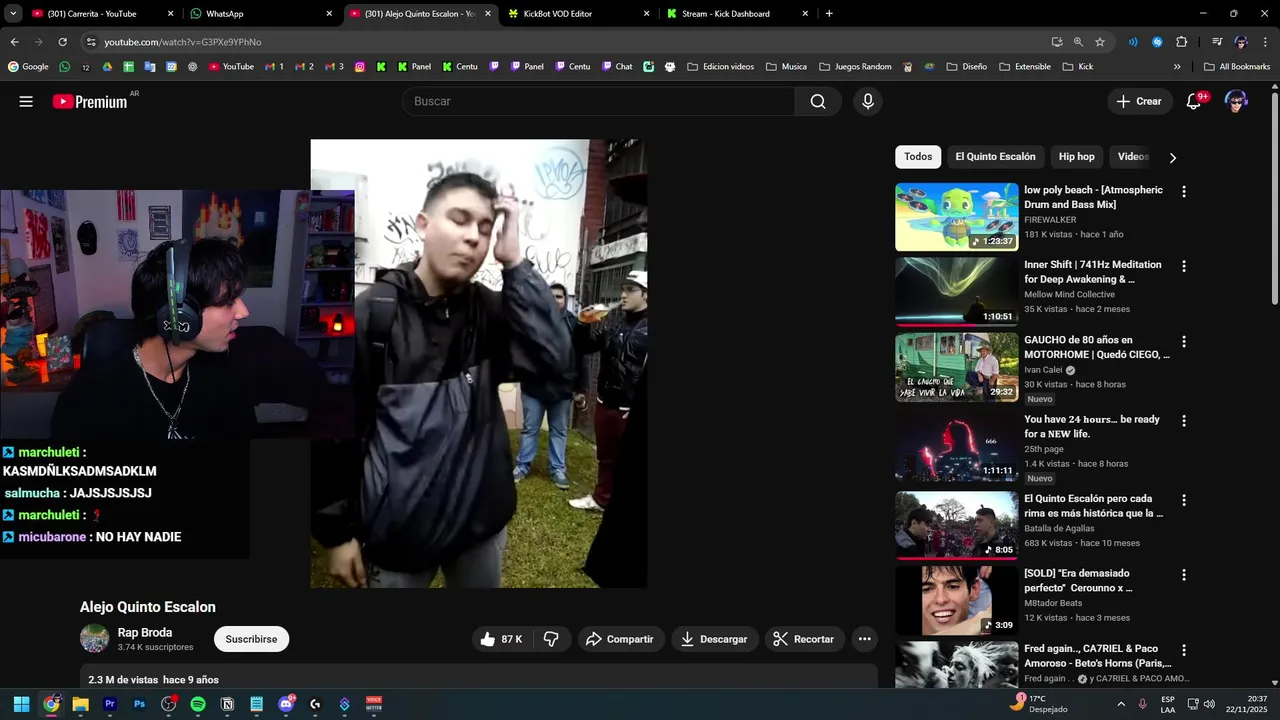
Task: Open the Diseño bookmark folder
Action: pyautogui.click(x=967, y=67)
